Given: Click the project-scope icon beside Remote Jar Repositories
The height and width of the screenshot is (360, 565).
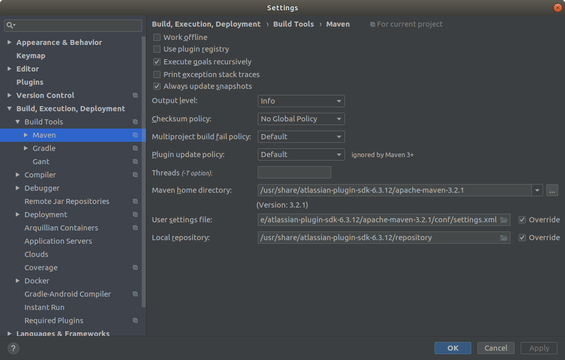Looking at the screenshot, I should click(x=135, y=201).
